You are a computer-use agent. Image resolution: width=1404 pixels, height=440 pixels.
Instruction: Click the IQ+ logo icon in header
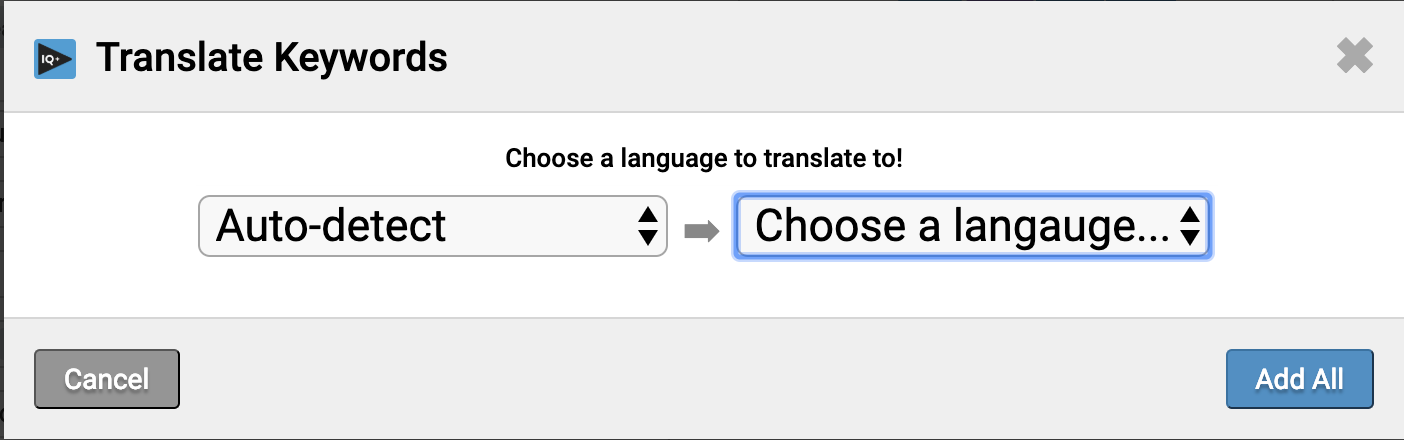[x=55, y=59]
